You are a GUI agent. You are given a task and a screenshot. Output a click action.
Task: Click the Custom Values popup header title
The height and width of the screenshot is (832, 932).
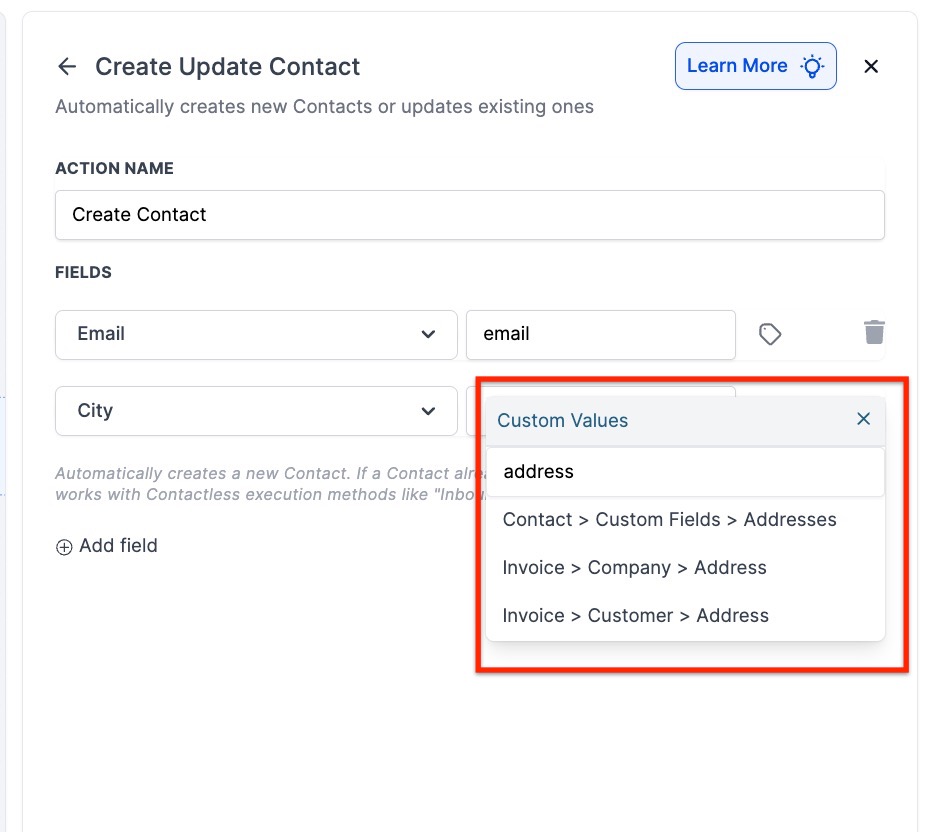click(x=563, y=420)
